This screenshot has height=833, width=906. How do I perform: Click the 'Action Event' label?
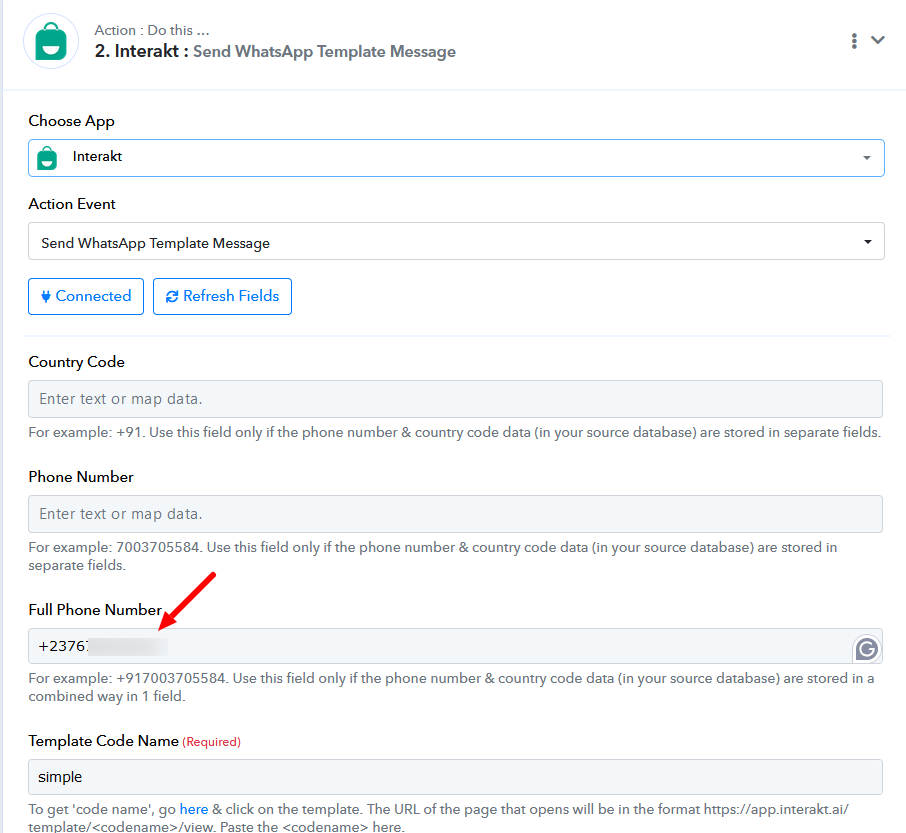coord(72,204)
